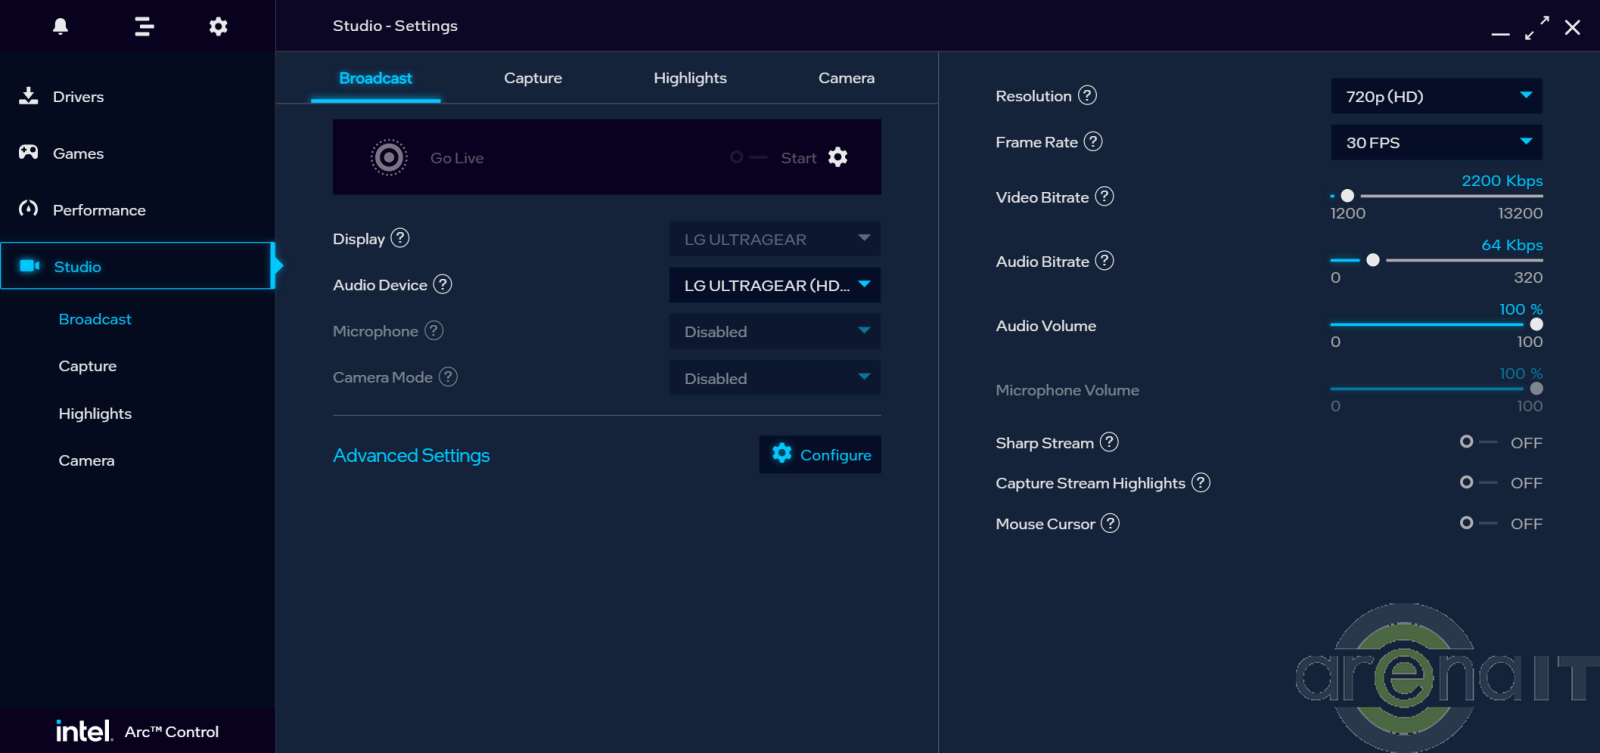This screenshot has height=753, width=1600.
Task: Click the Games controller icon
Action: 28,153
